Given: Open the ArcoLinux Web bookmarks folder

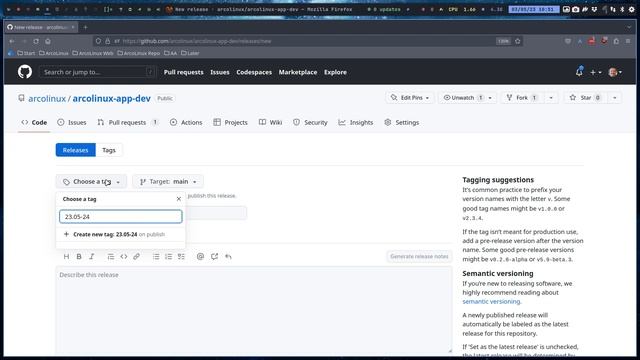Looking at the screenshot, I should (93, 53).
